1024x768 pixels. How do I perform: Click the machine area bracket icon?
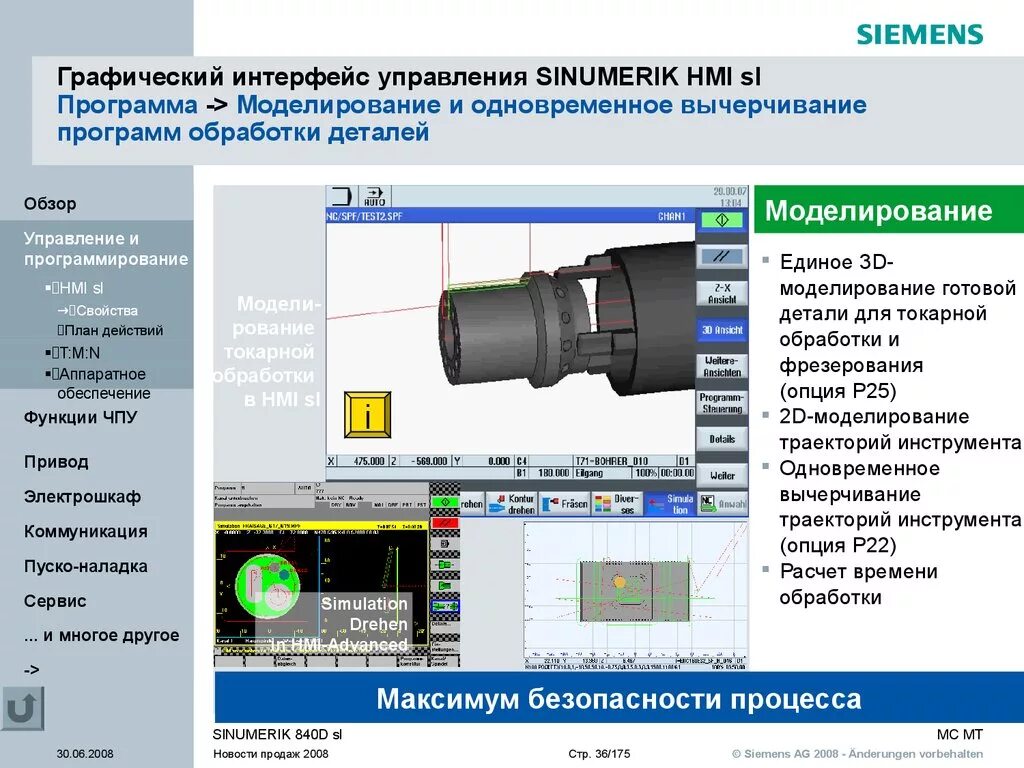click(341, 197)
